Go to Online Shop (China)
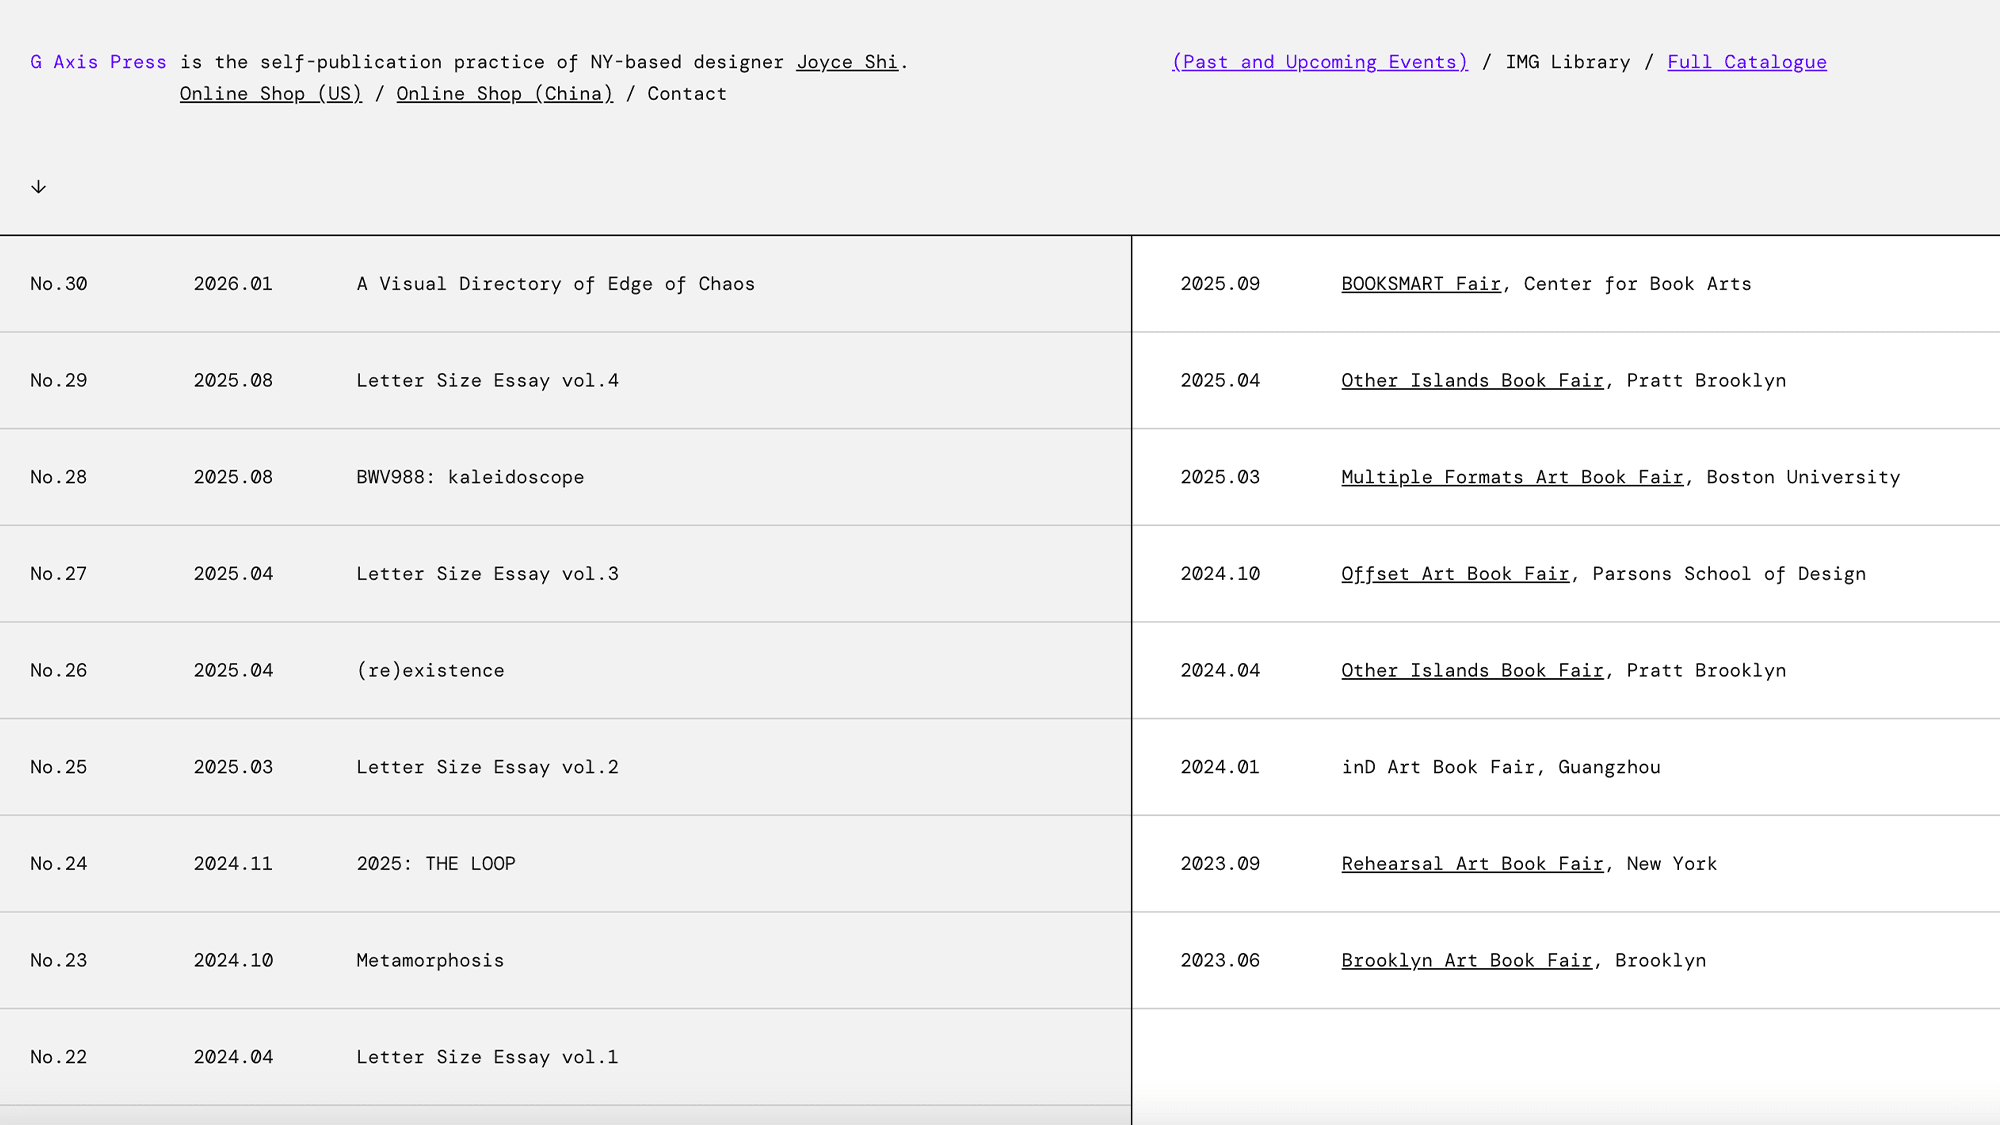Image resolution: width=2000 pixels, height=1125 pixels. coord(504,94)
